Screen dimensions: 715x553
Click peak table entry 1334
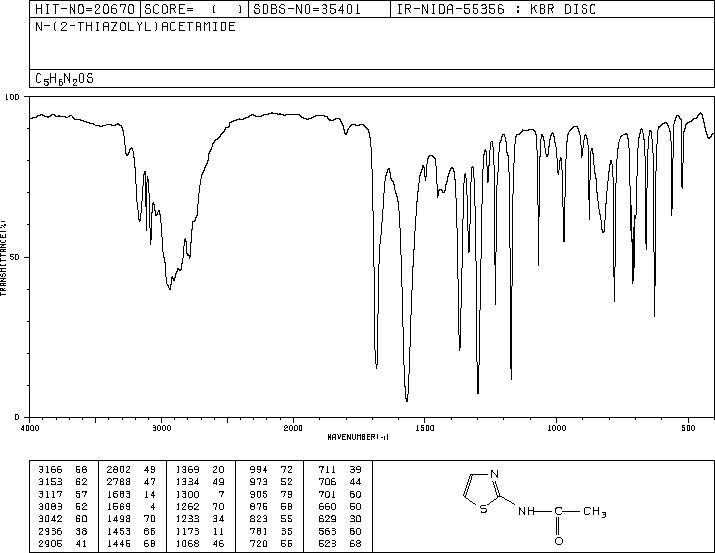click(187, 482)
